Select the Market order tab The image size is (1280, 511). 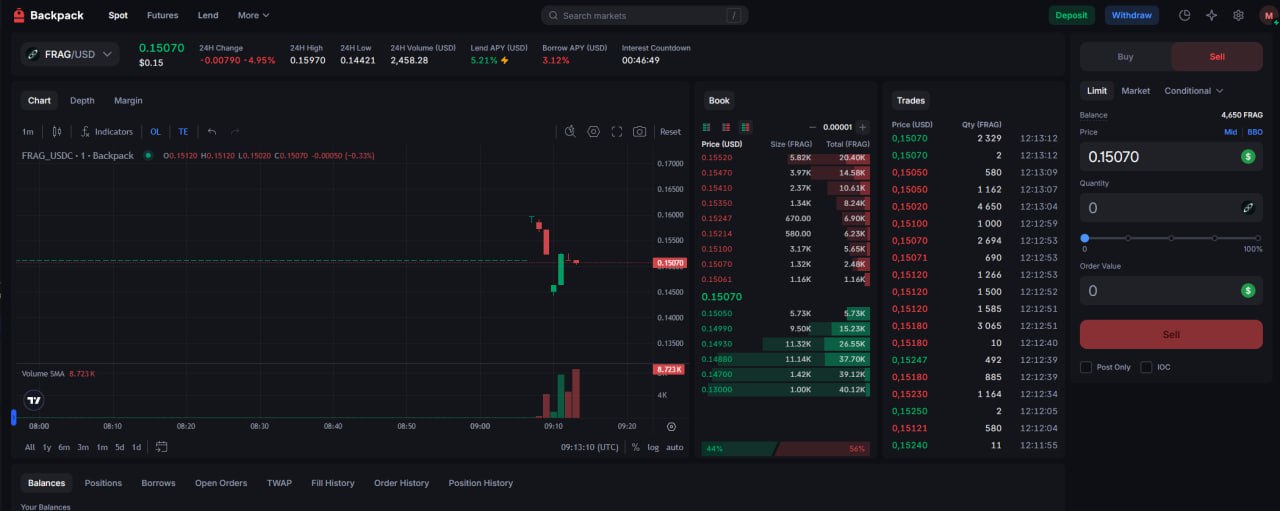[x=1135, y=91]
